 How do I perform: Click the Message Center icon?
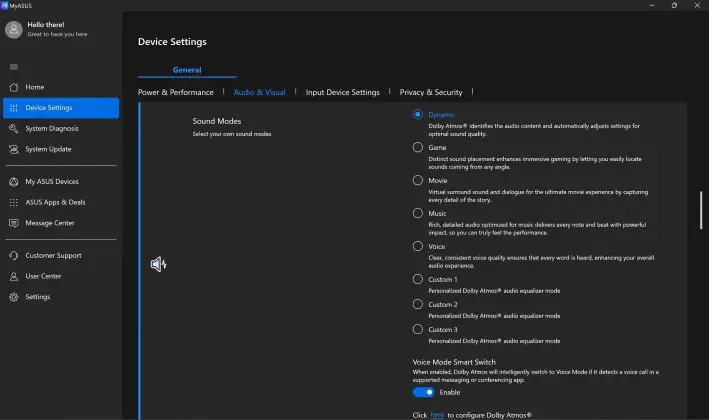[14, 223]
